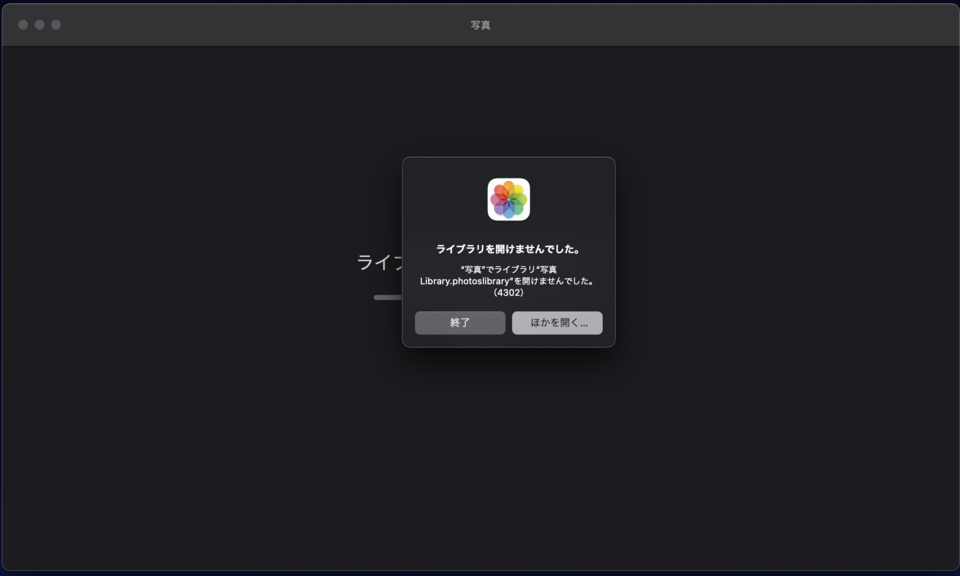
Task: Click the error code text (4302)
Action: [509, 293]
